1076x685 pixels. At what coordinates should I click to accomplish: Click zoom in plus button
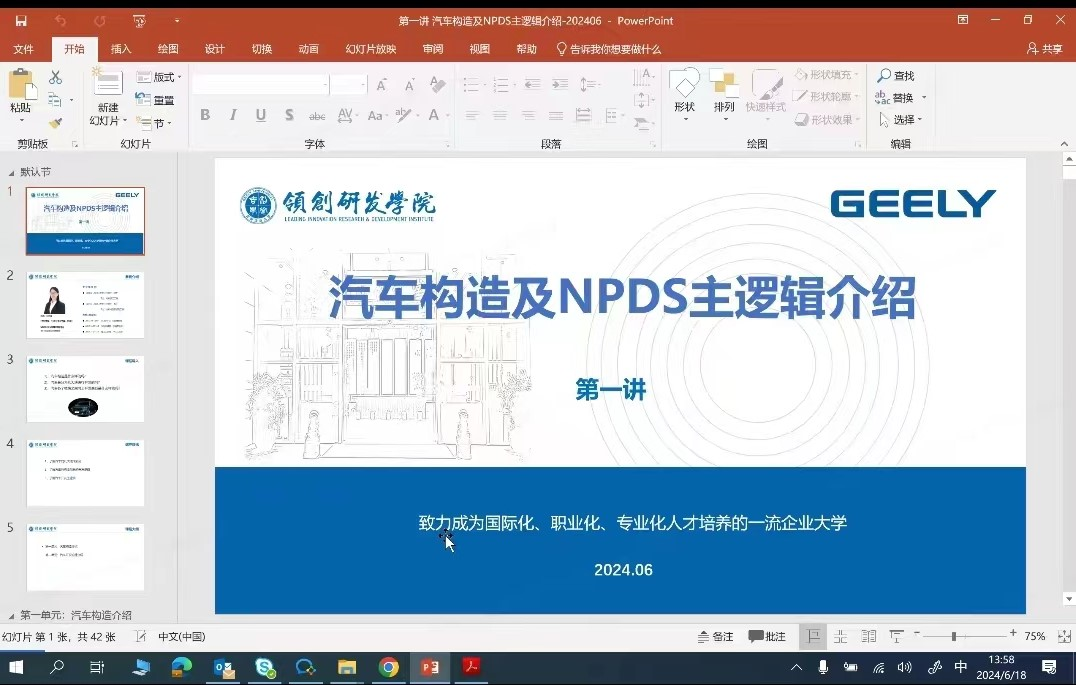(x=1013, y=633)
